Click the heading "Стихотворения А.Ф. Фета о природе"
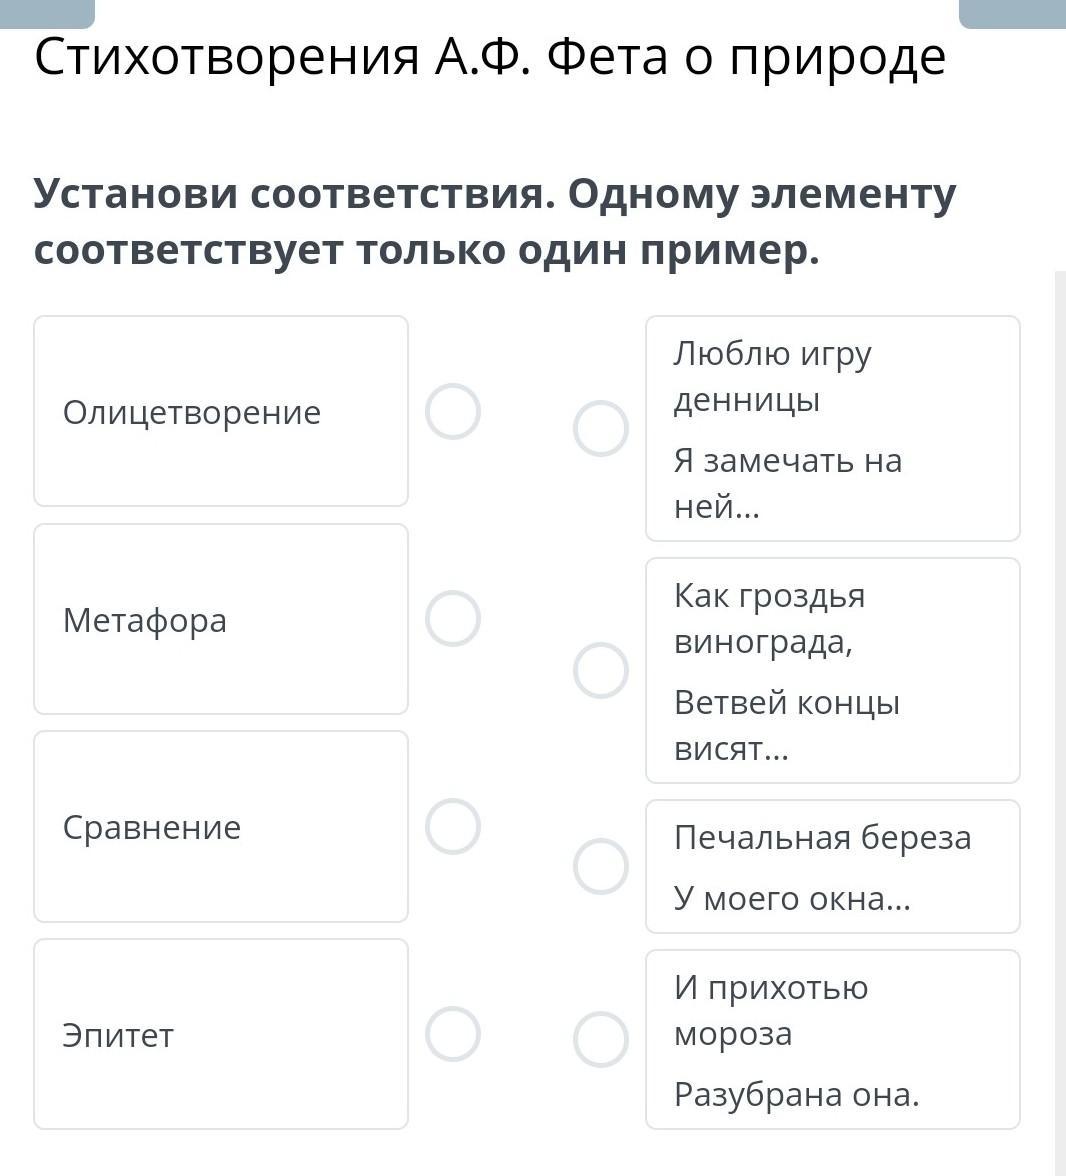Viewport: 1066px width, 1176px height. [x=490, y=57]
